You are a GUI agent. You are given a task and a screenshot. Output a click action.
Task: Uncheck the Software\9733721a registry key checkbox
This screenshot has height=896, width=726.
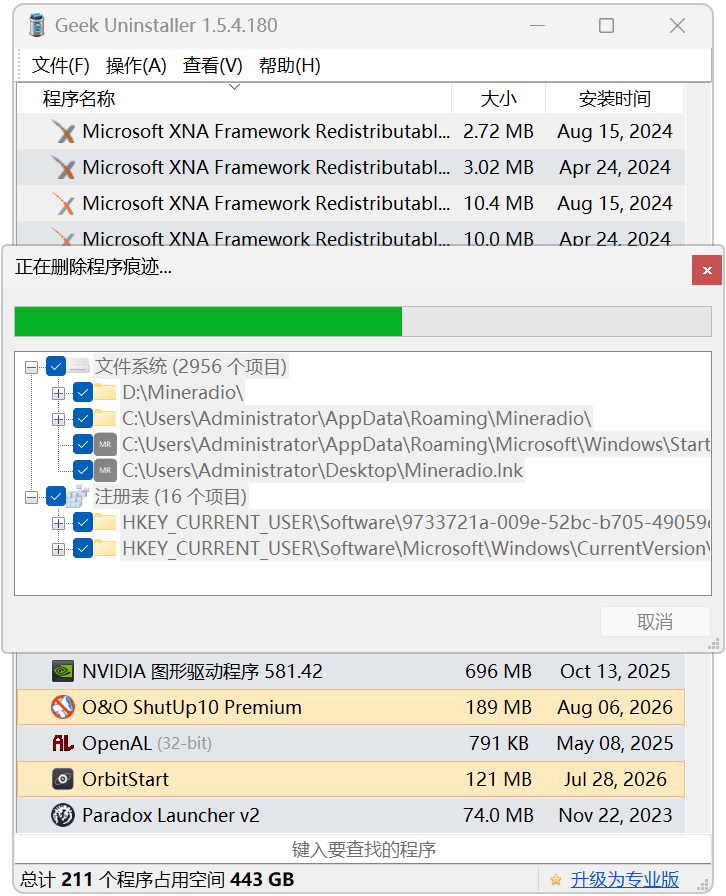coord(83,522)
